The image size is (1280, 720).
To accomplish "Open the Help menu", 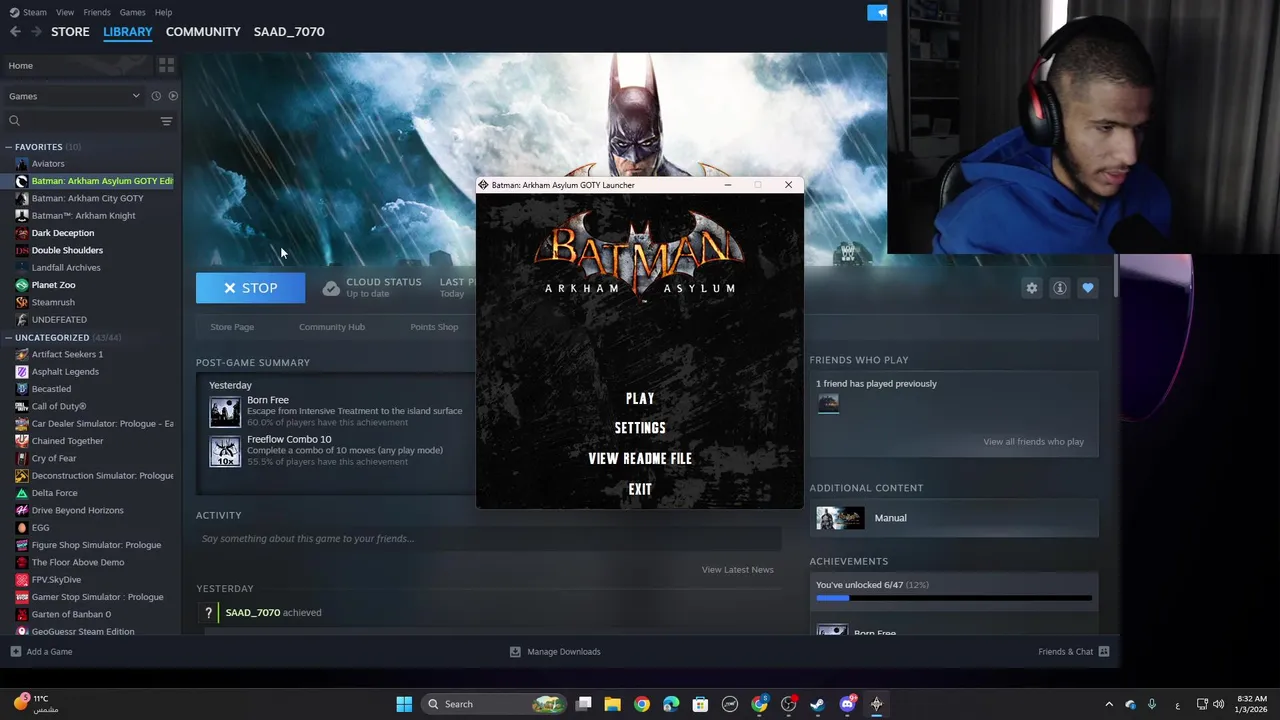I will pos(163,12).
